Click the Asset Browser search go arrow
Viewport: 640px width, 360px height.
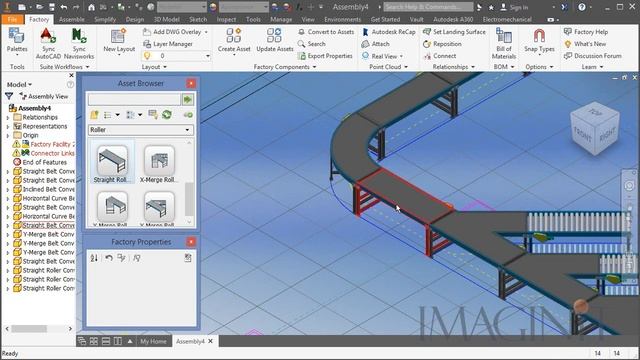coord(188,99)
